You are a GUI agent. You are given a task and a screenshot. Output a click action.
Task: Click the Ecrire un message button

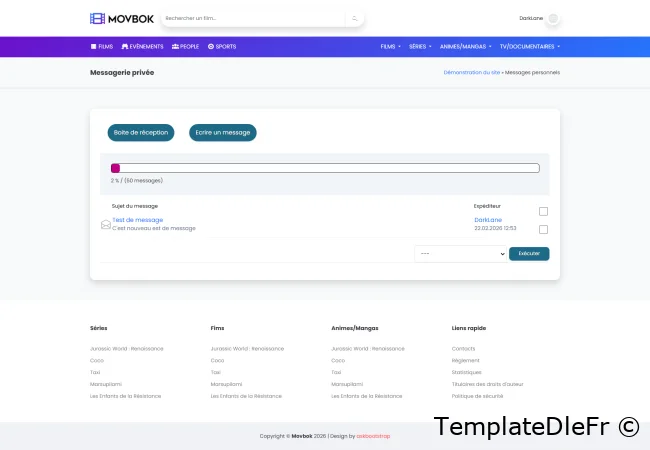(x=223, y=132)
